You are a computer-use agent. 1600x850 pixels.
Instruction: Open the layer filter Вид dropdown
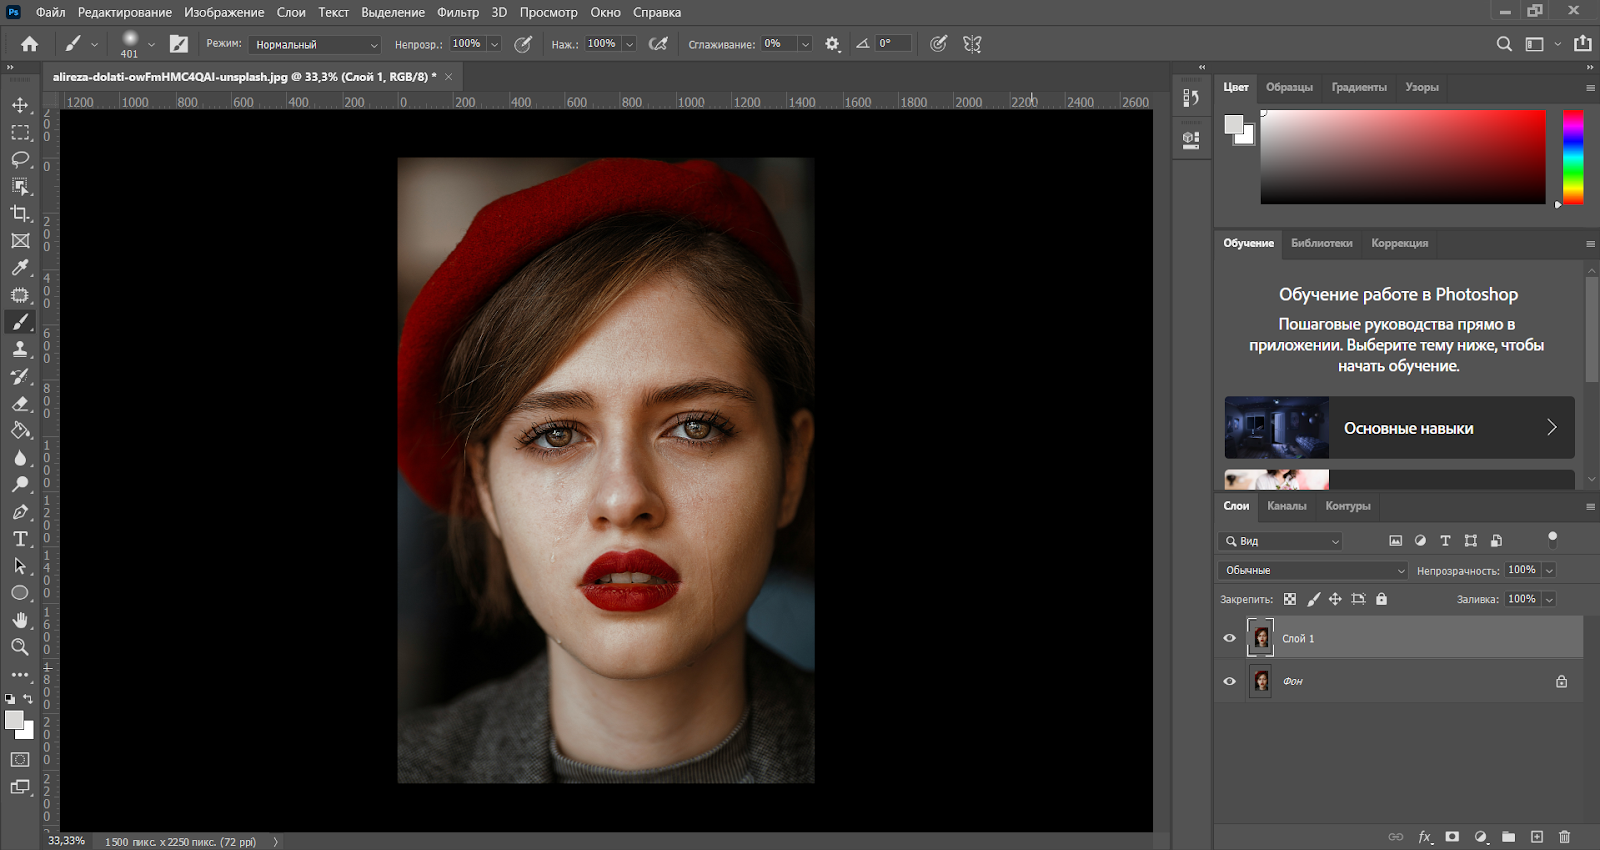[1280, 541]
